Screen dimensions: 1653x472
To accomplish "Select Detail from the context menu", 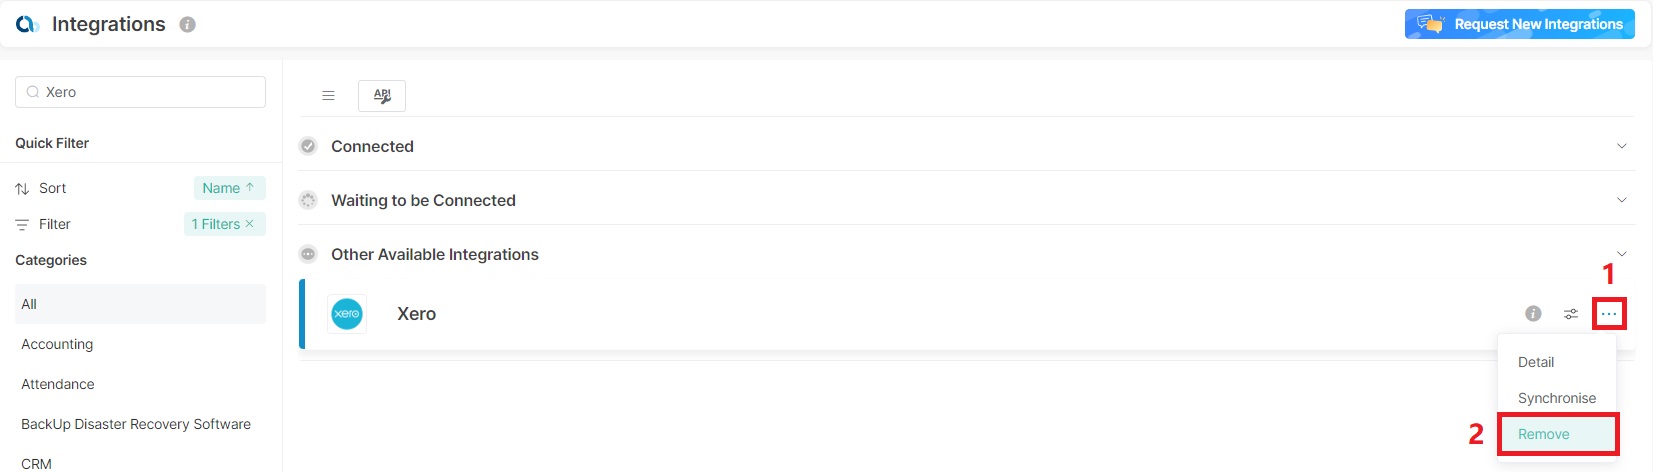I will pyautogui.click(x=1536, y=362).
